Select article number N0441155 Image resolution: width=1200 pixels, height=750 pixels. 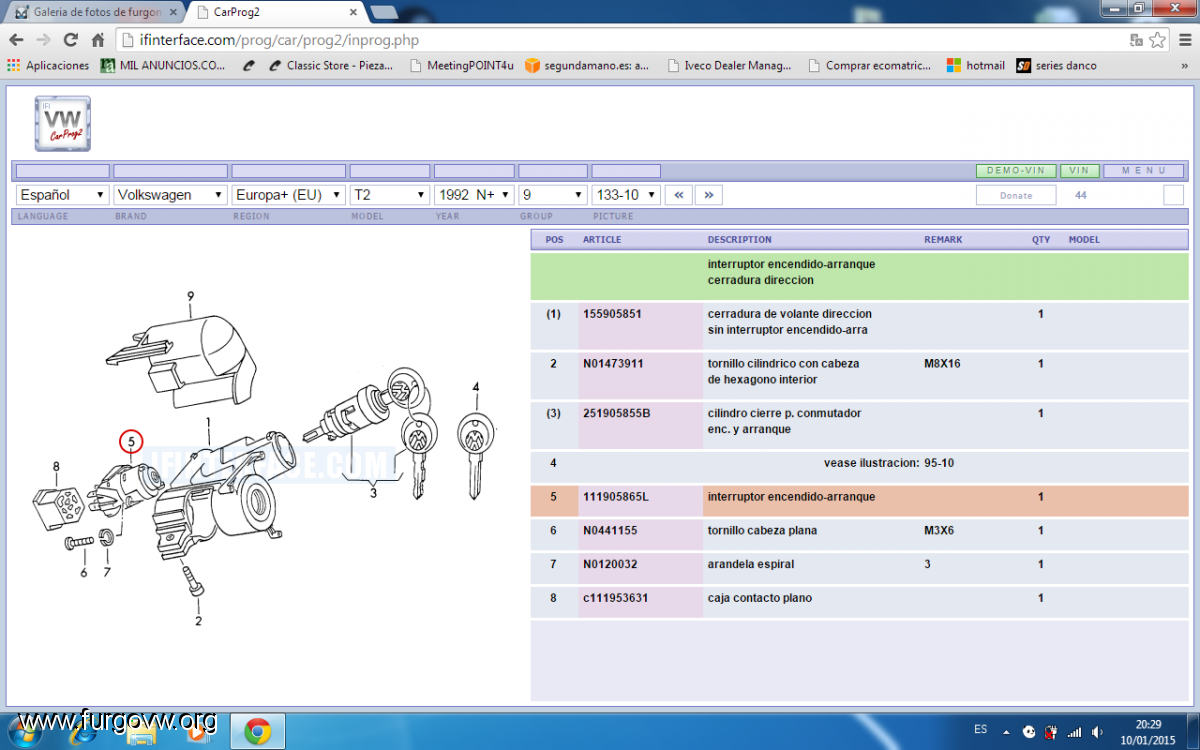click(610, 531)
